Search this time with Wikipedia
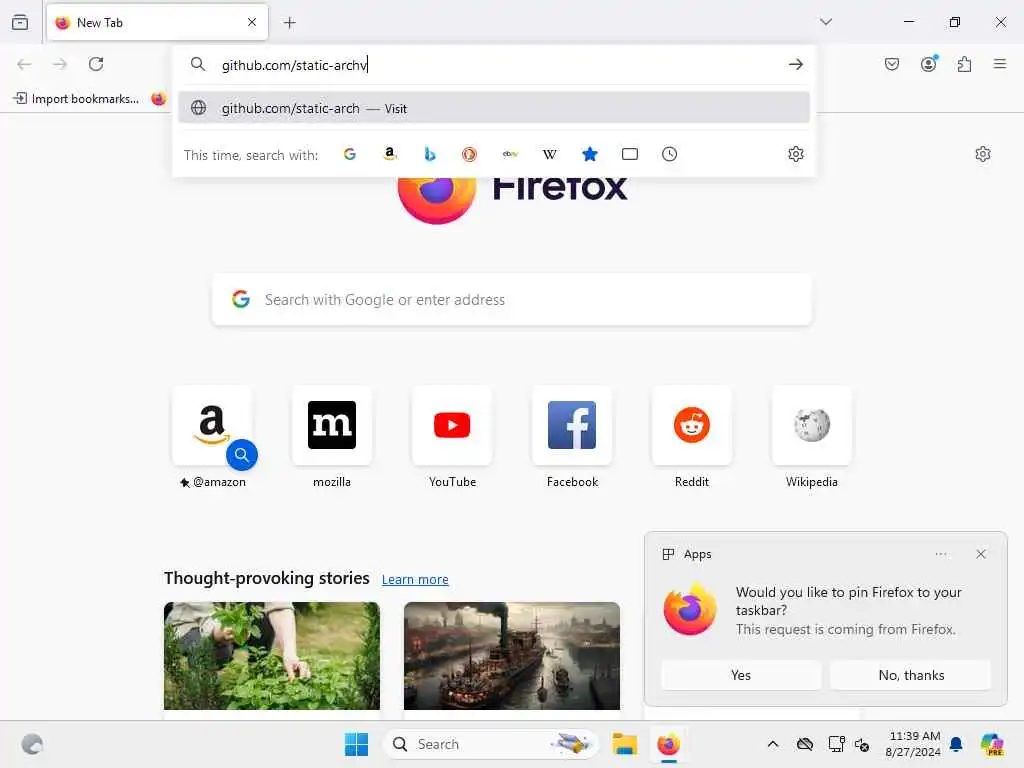The height and width of the screenshot is (768, 1024). [x=550, y=154]
